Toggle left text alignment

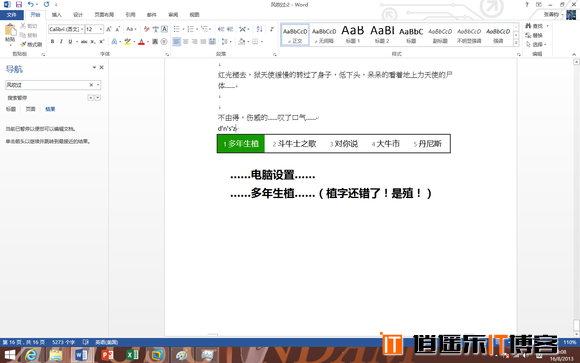pos(177,41)
